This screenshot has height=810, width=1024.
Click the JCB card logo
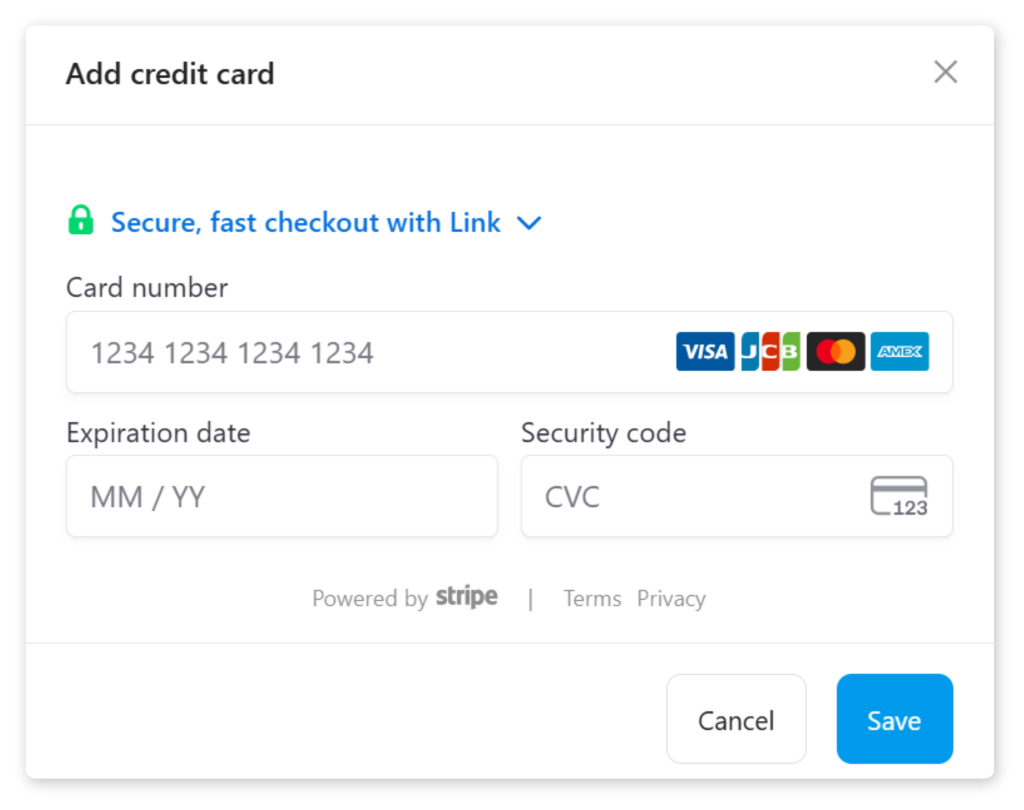(770, 352)
